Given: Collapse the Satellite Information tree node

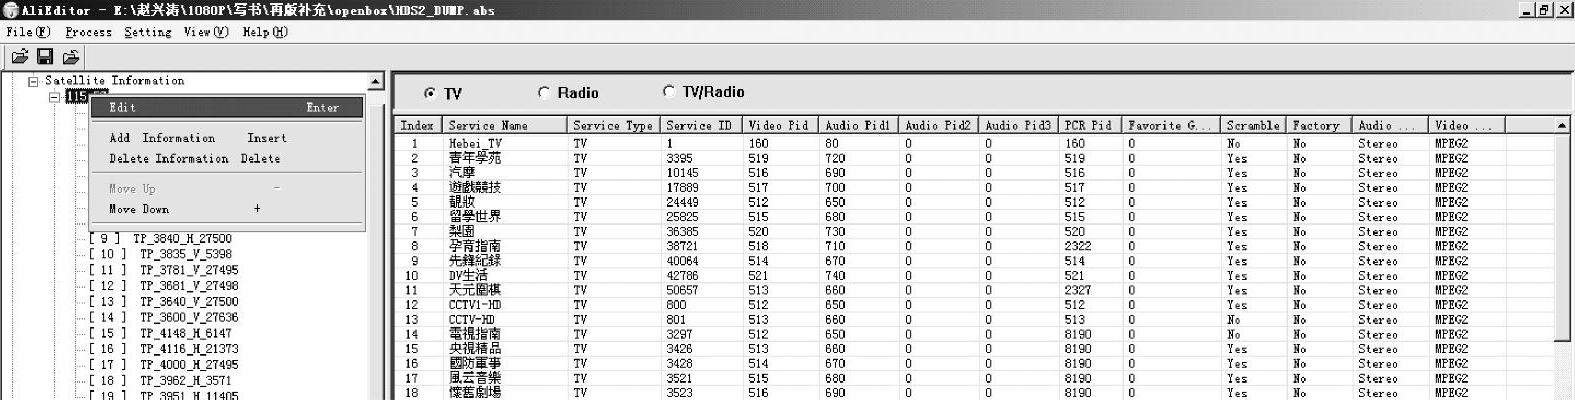Looking at the screenshot, I should click(33, 81).
